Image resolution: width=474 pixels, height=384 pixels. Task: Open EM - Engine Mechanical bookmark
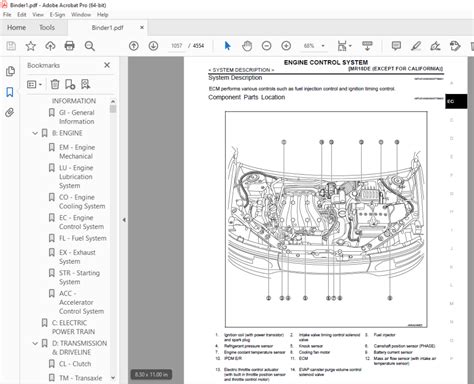pyautogui.click(x=77, y=152)
